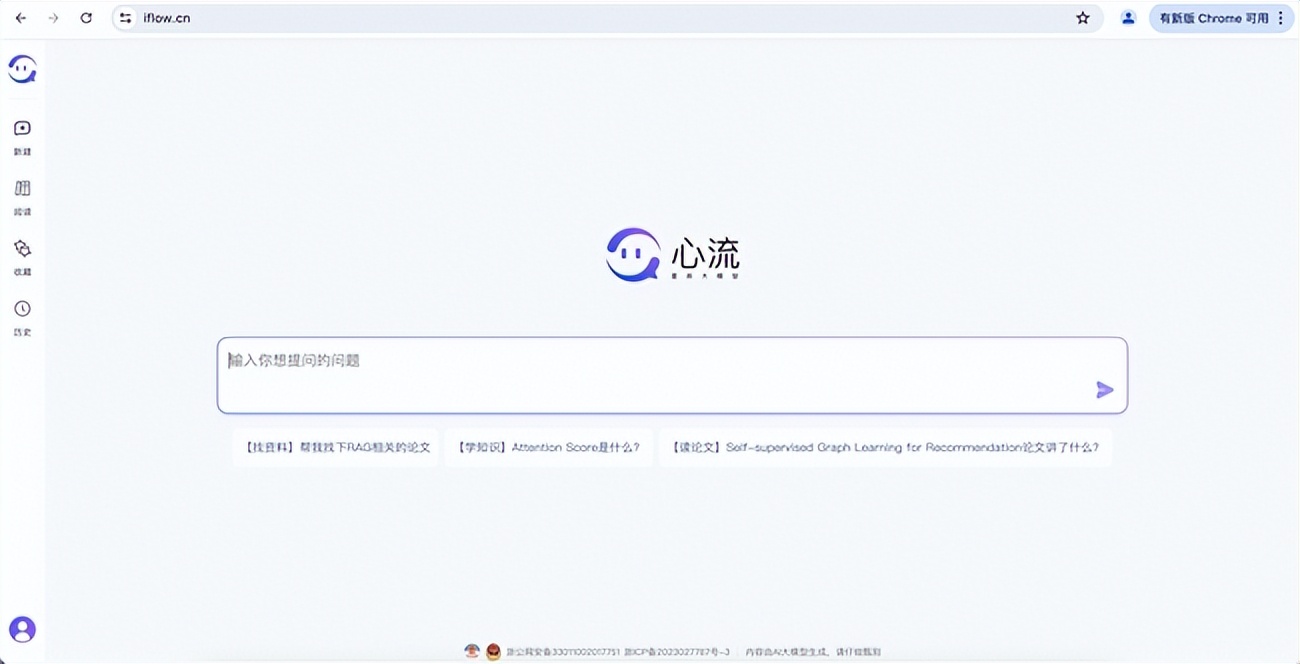The height and width of the screenshot is (664, 1300).
Task: Open the Chrome three-dot menu
Action: pos(1281,18)
